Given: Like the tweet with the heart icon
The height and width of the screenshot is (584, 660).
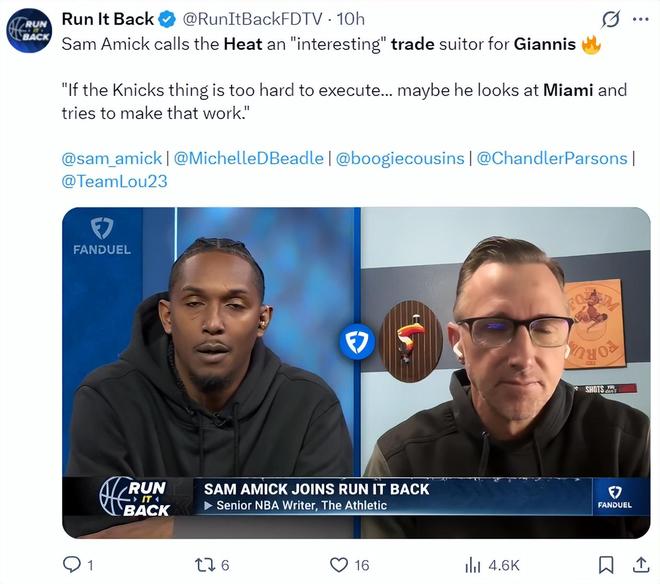Looking at the screenshot, I should (x=338, y=565).
